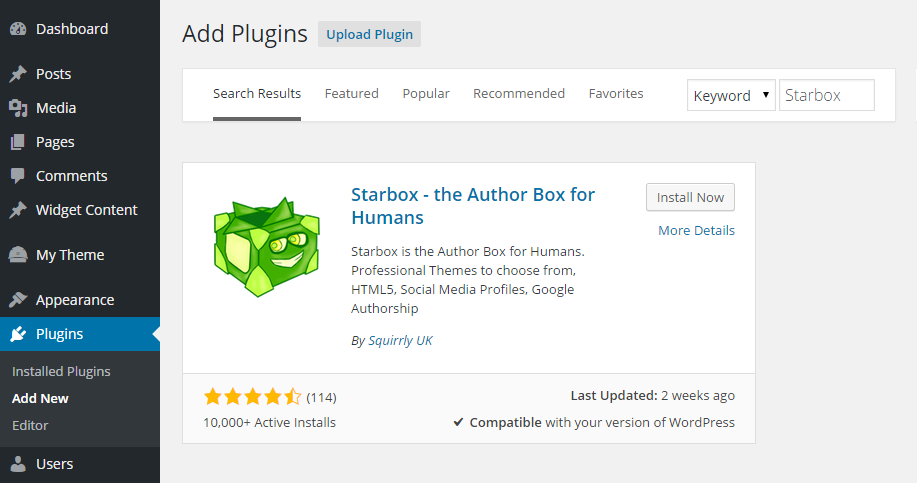Open Installed Plugins in the submenu

(x=61, y=372)
